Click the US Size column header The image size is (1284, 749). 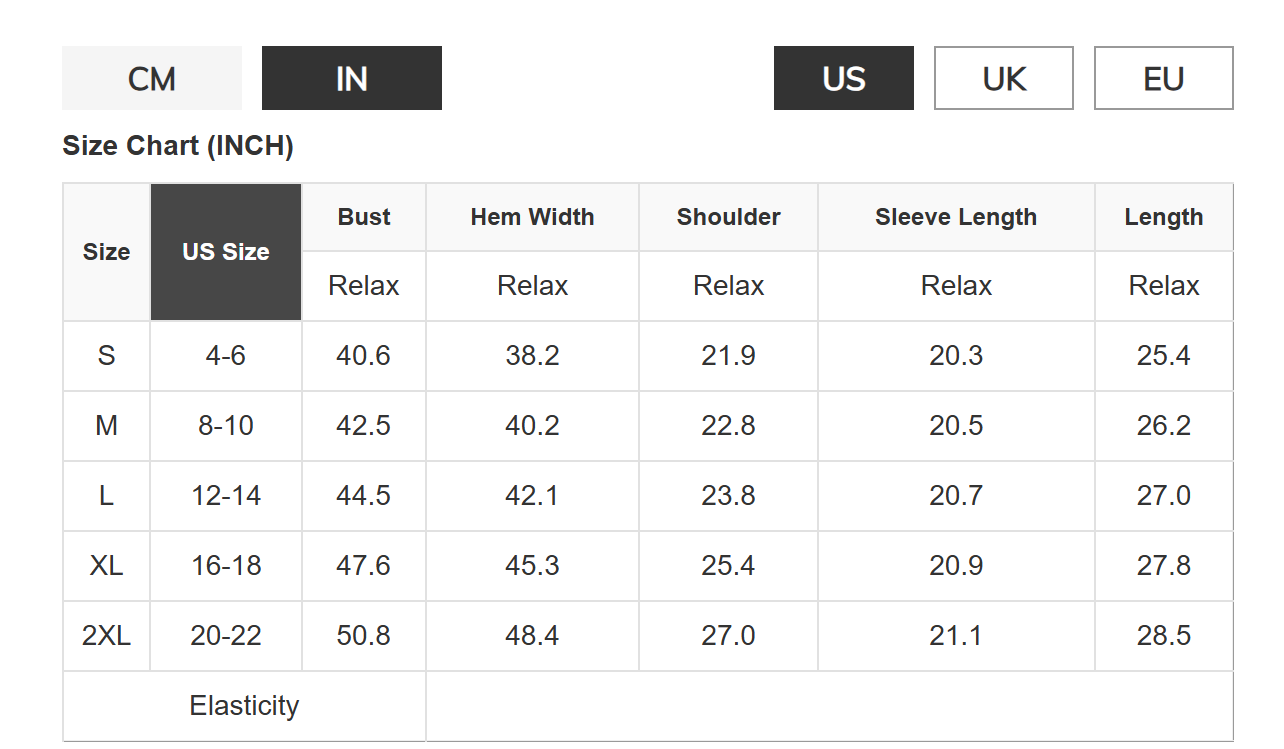pos(226,252)
